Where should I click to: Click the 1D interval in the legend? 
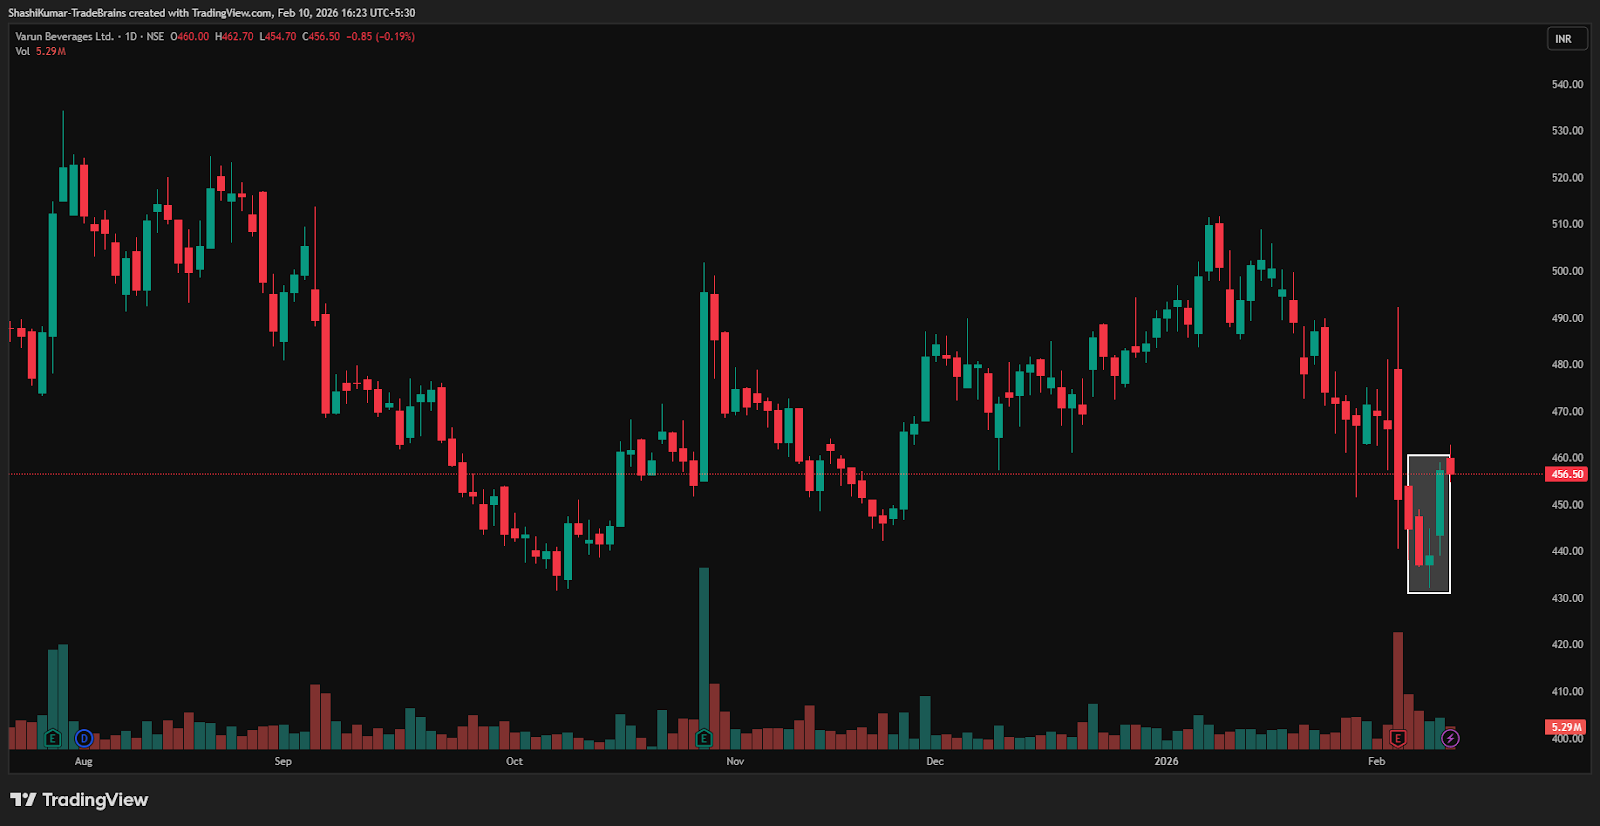tap(131, 37)
